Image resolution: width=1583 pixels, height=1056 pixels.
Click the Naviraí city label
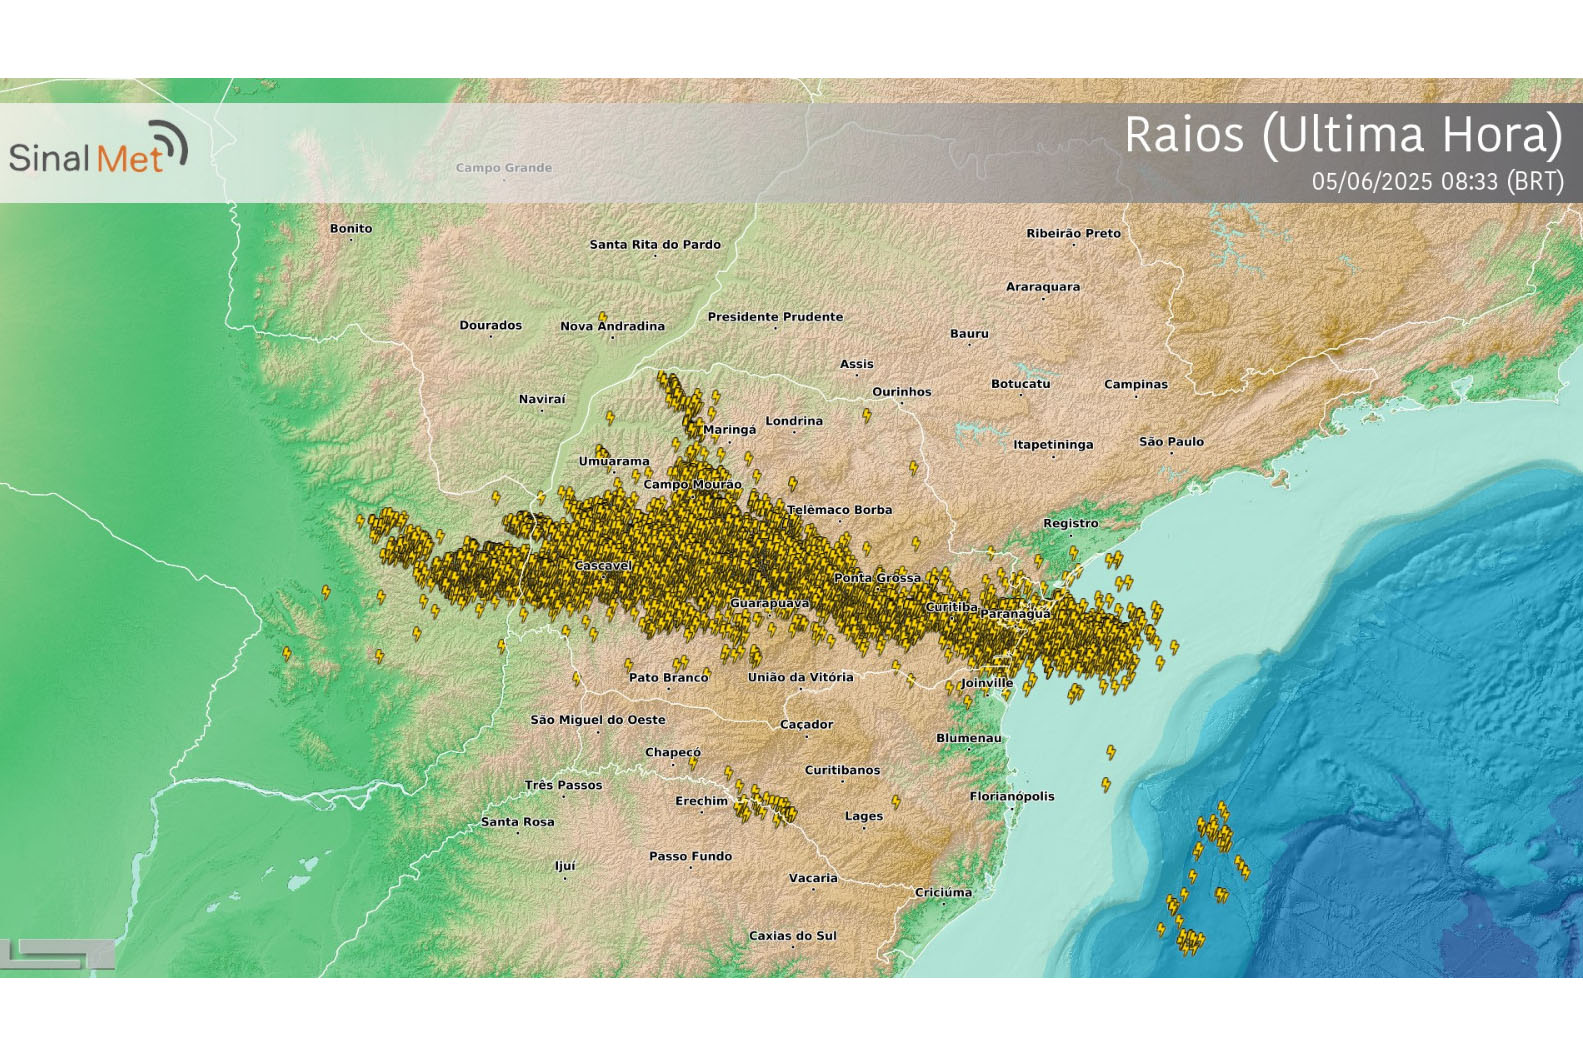(x=542, y=400)
